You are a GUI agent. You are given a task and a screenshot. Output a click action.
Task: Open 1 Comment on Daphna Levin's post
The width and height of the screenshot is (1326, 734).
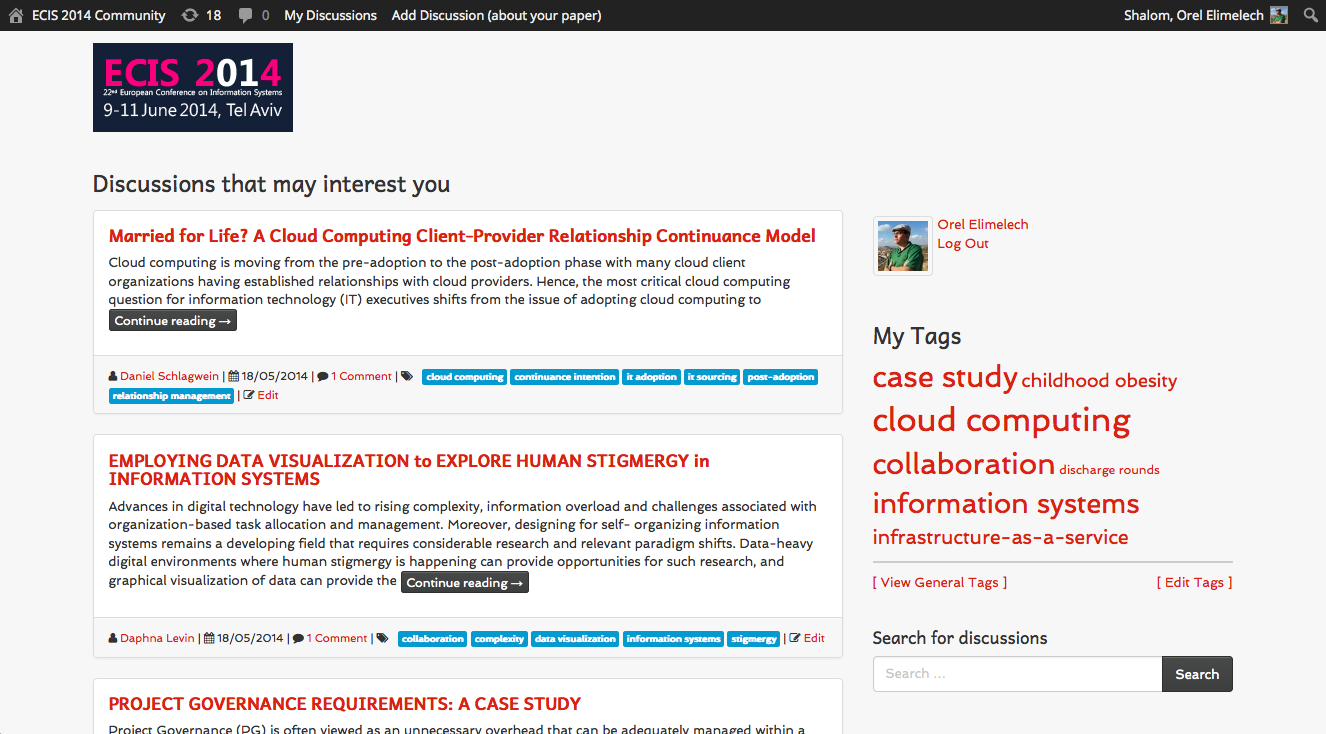pos(337,638)
